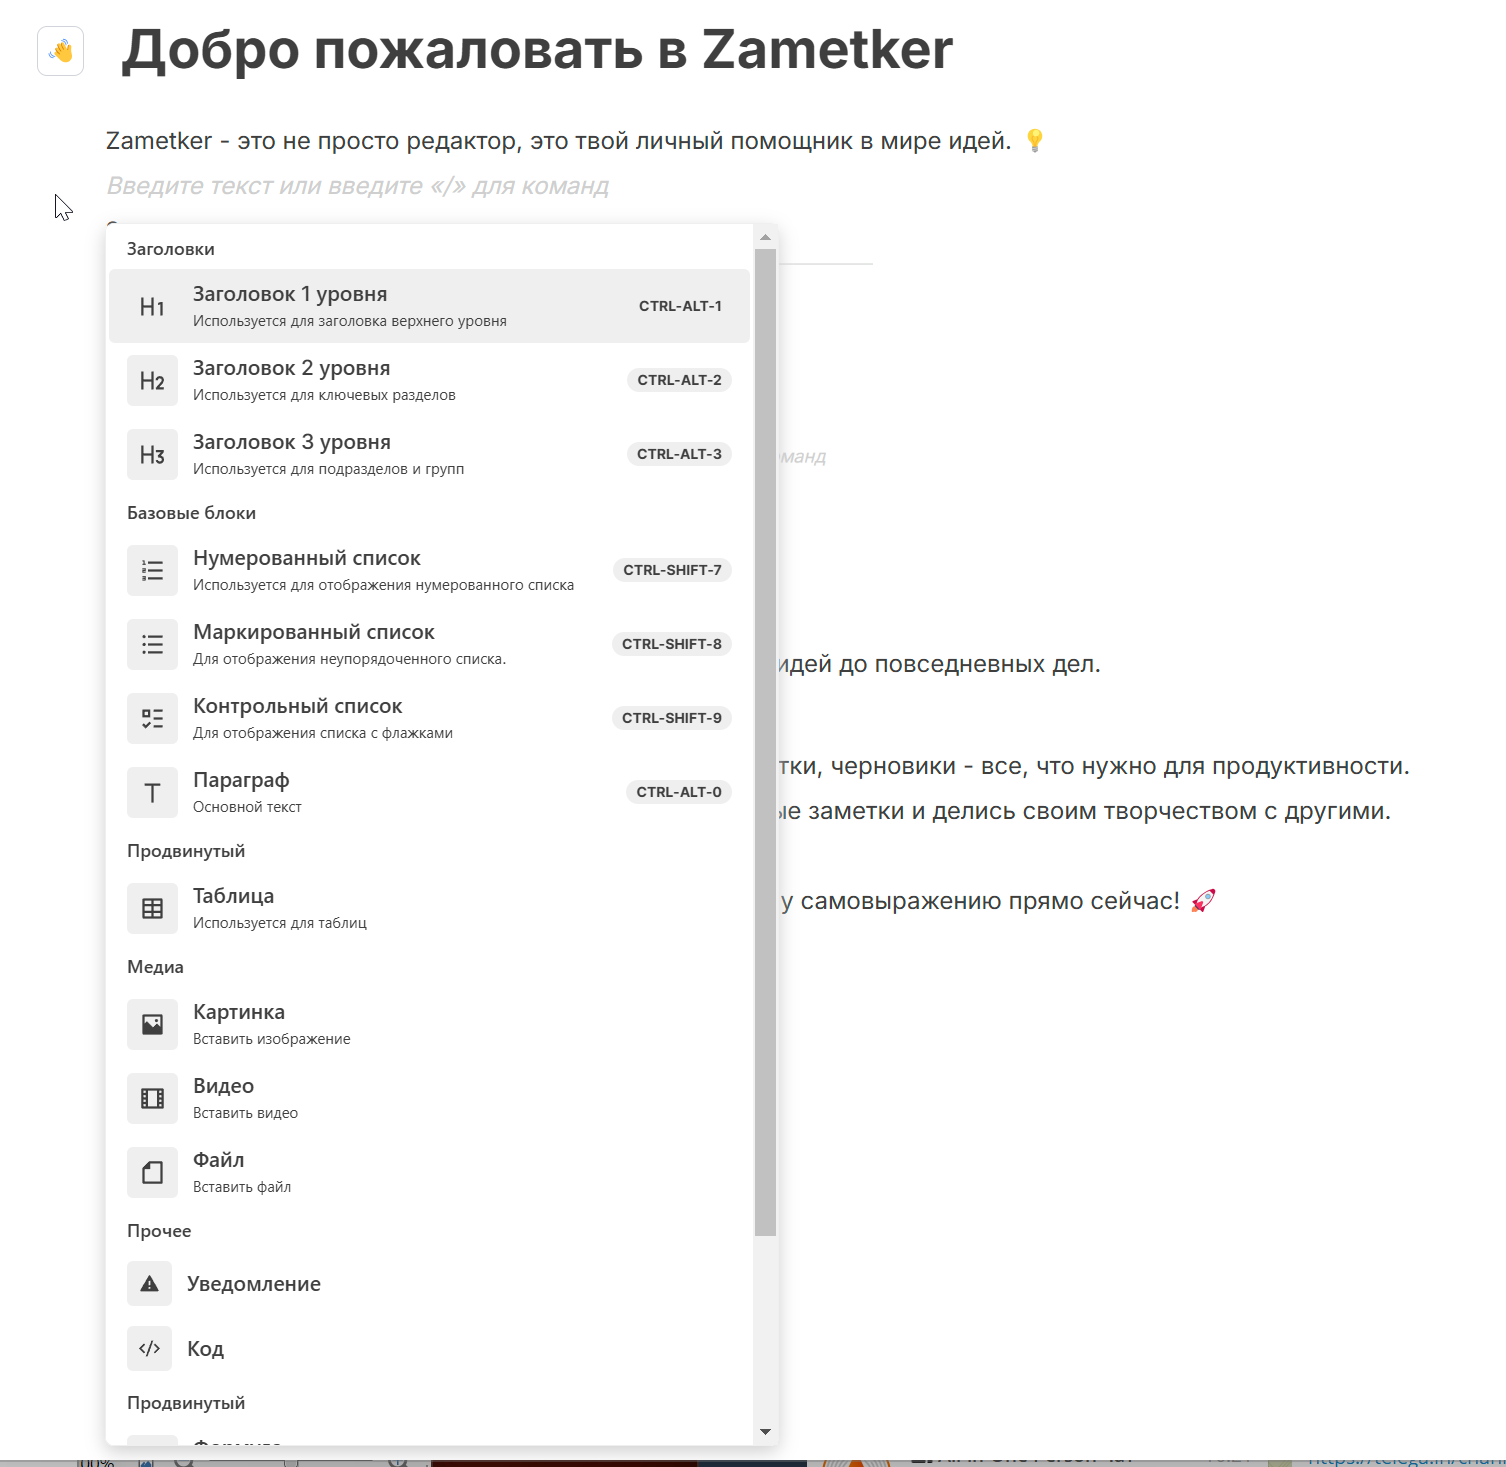Click the 'Базовые блоки' section label
The image size is (1506, 1467).
pos(191,513)
